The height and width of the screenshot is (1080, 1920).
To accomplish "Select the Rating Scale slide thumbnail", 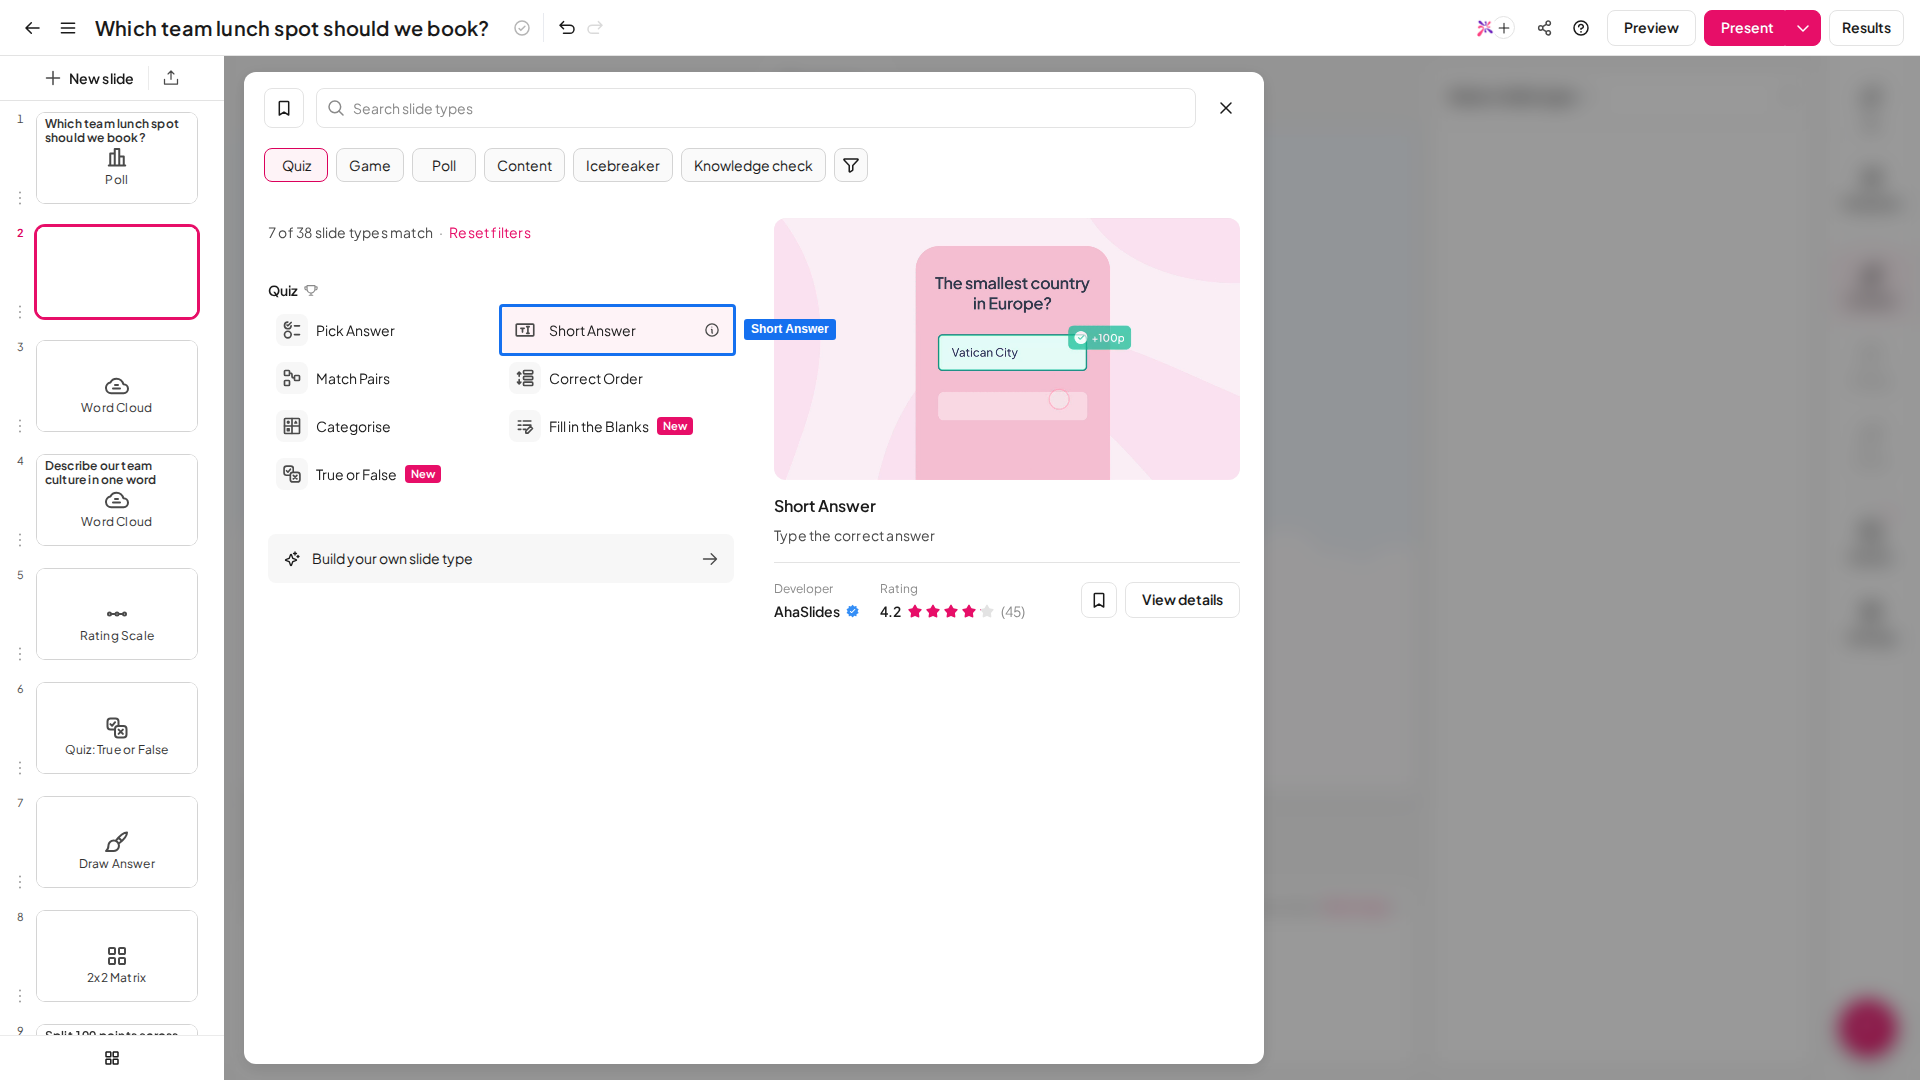I will pos(117,614).
